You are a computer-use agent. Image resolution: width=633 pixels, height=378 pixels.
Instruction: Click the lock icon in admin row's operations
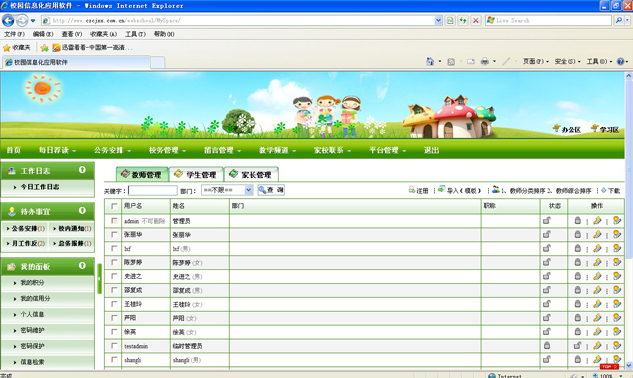point(578,220)
